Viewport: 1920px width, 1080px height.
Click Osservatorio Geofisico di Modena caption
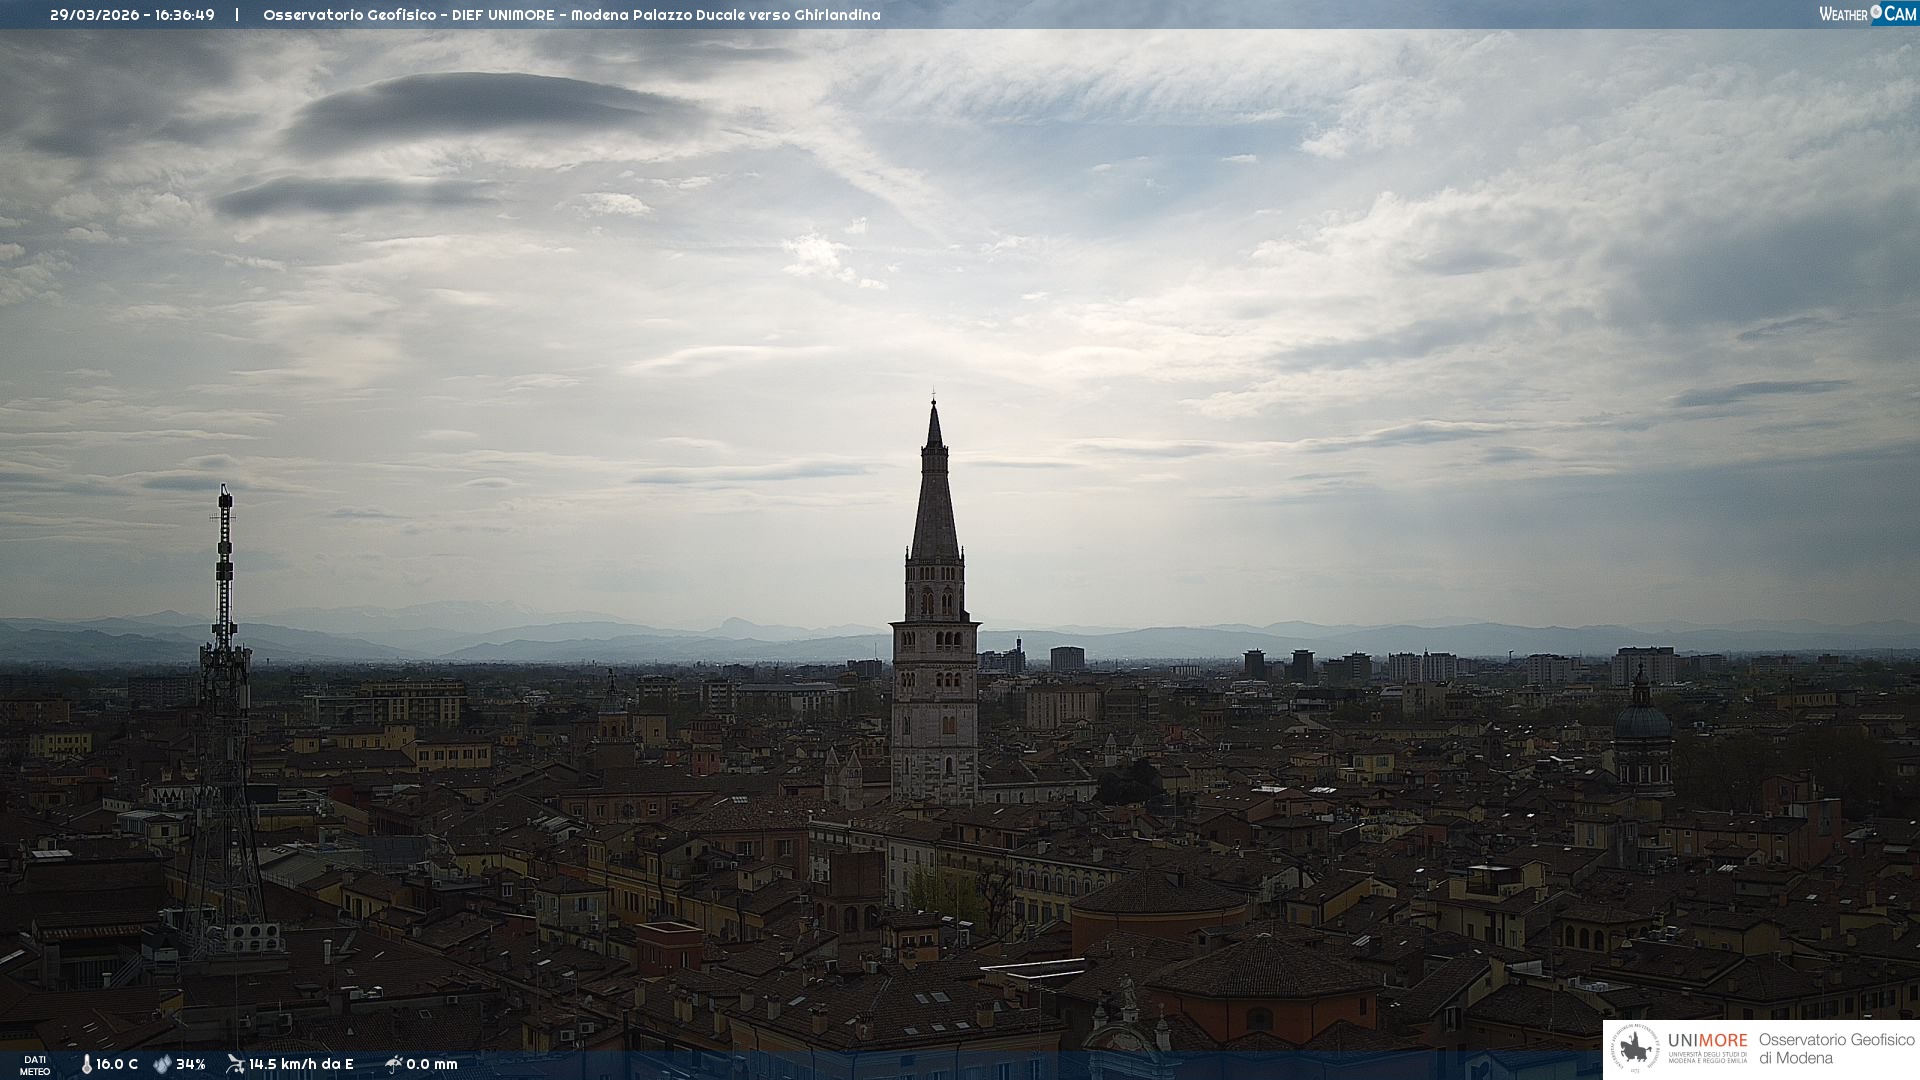pyautogui.click(x=1835, y=1049)
